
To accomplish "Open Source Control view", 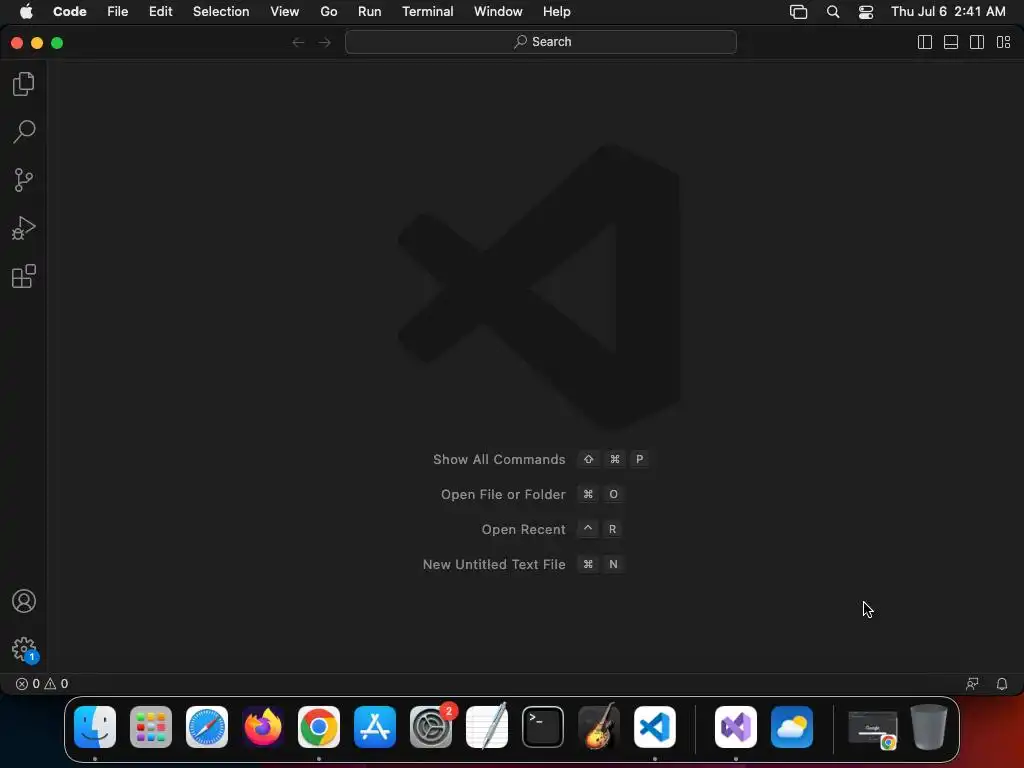I will 24,180.
